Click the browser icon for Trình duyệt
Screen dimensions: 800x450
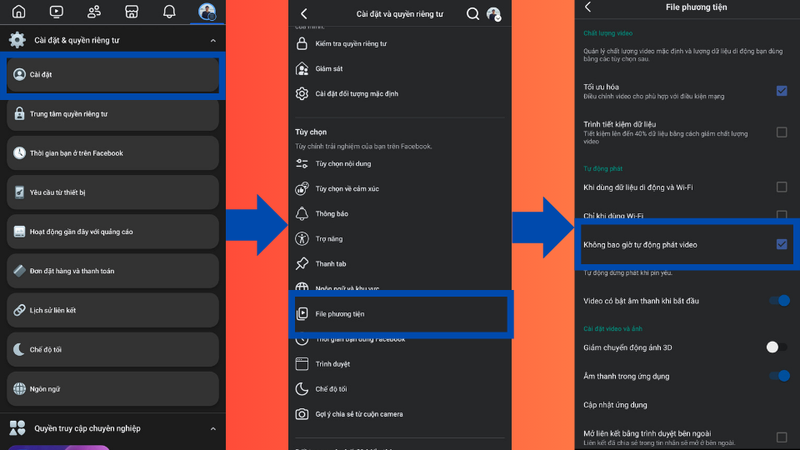click(x=302, y=364)
